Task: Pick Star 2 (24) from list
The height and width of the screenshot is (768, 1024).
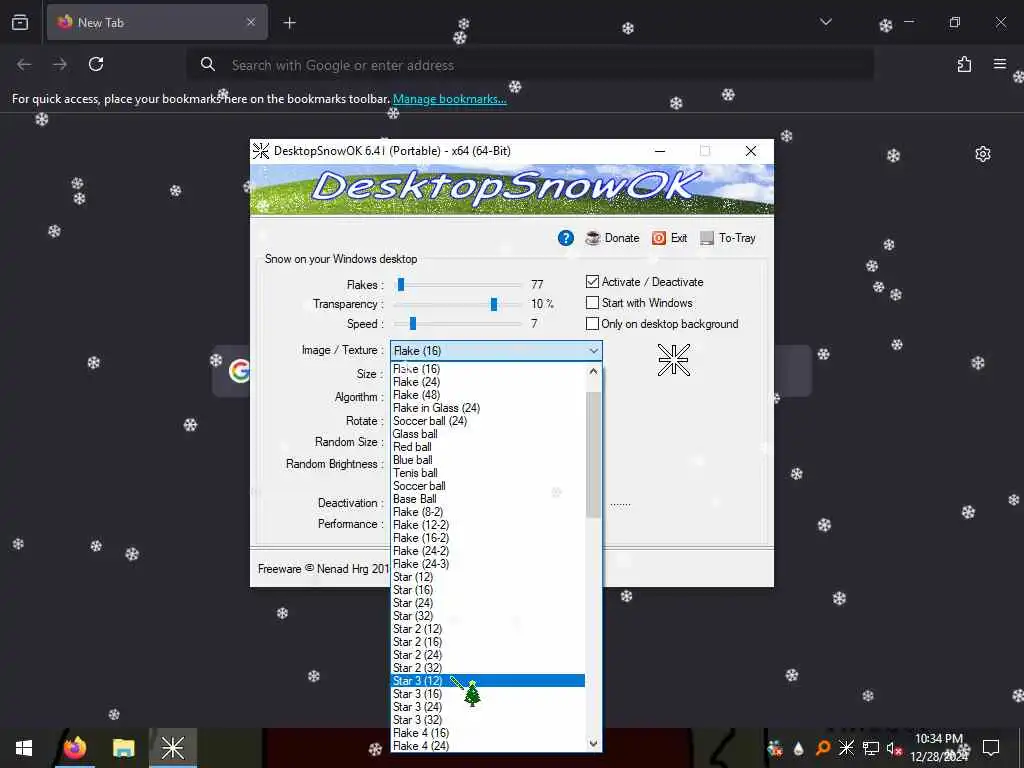Action: (488, 655)
